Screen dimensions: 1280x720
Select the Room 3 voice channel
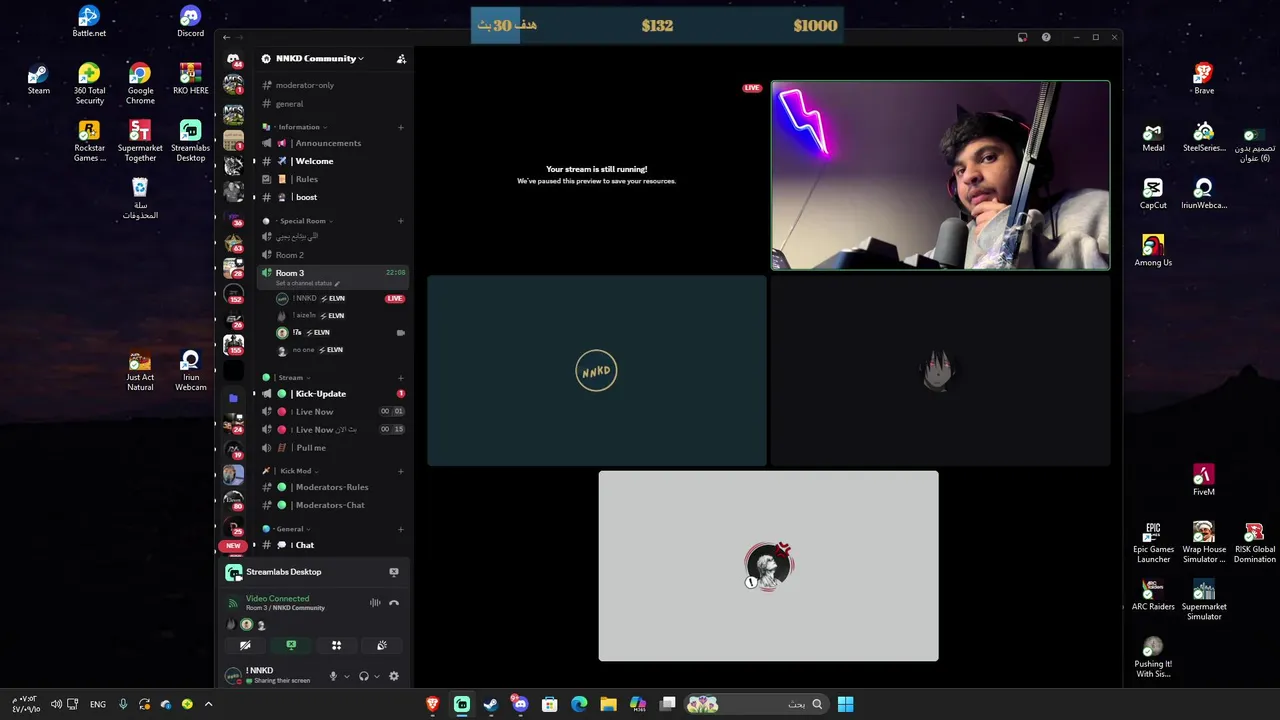pos(334,276)
